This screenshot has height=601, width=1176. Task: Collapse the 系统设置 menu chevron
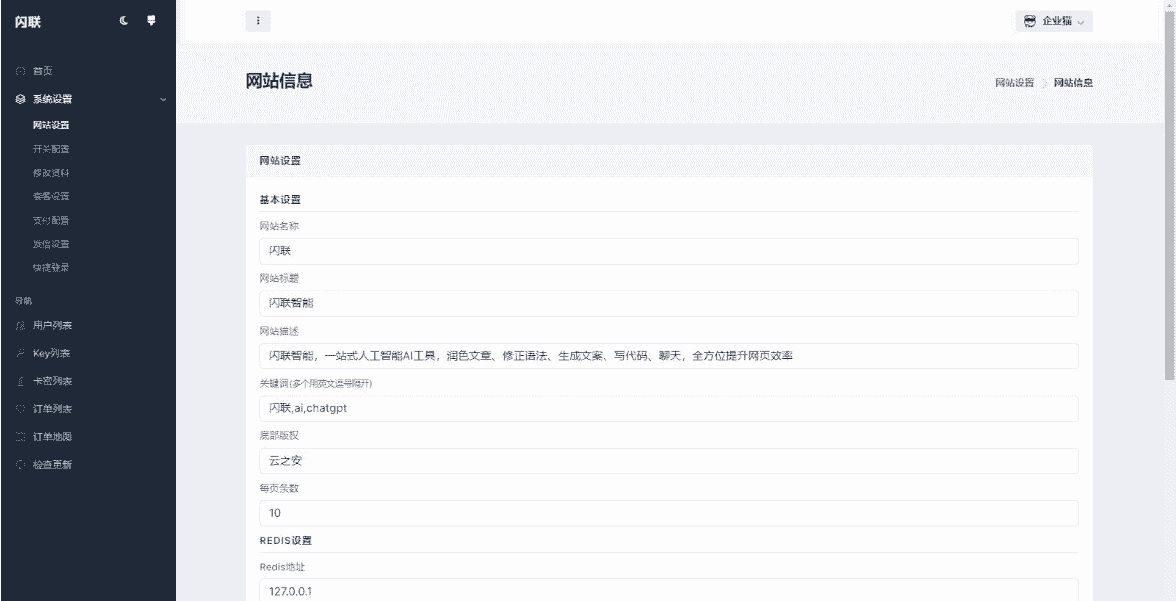point(164,99)
